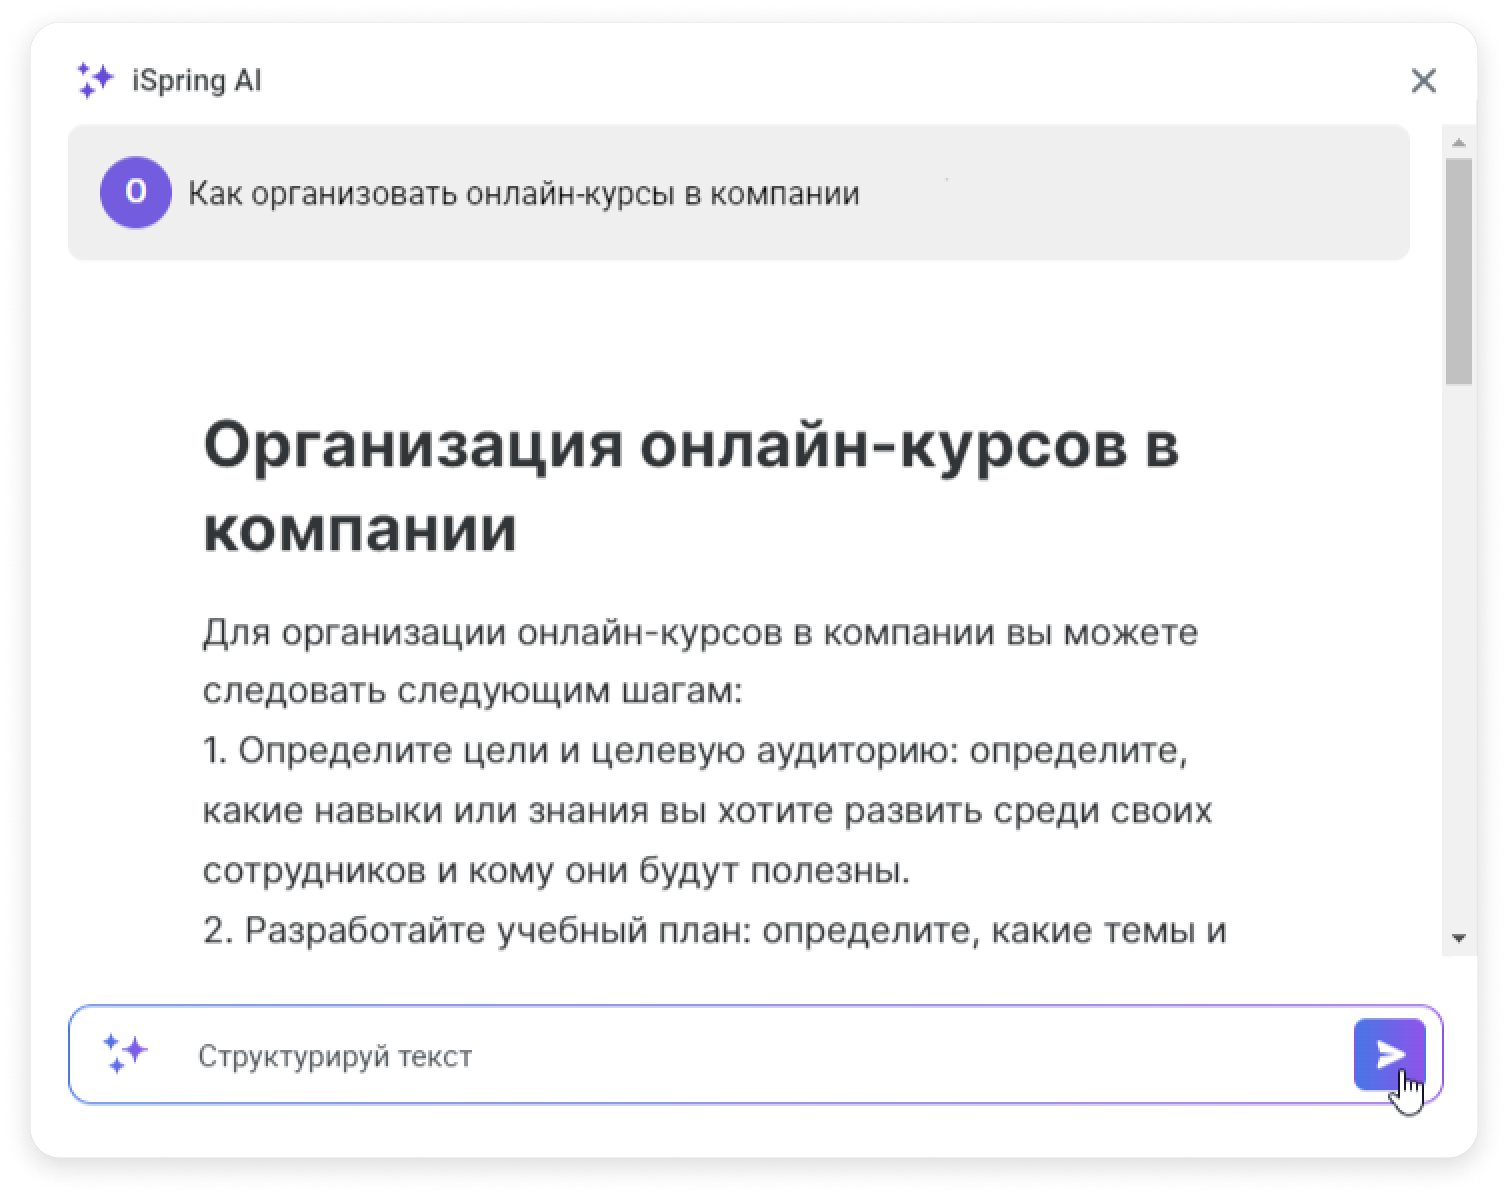
Task: Click the heading 'Организация онлайн-курсов в компании'
Action: [x=691, y=486]
